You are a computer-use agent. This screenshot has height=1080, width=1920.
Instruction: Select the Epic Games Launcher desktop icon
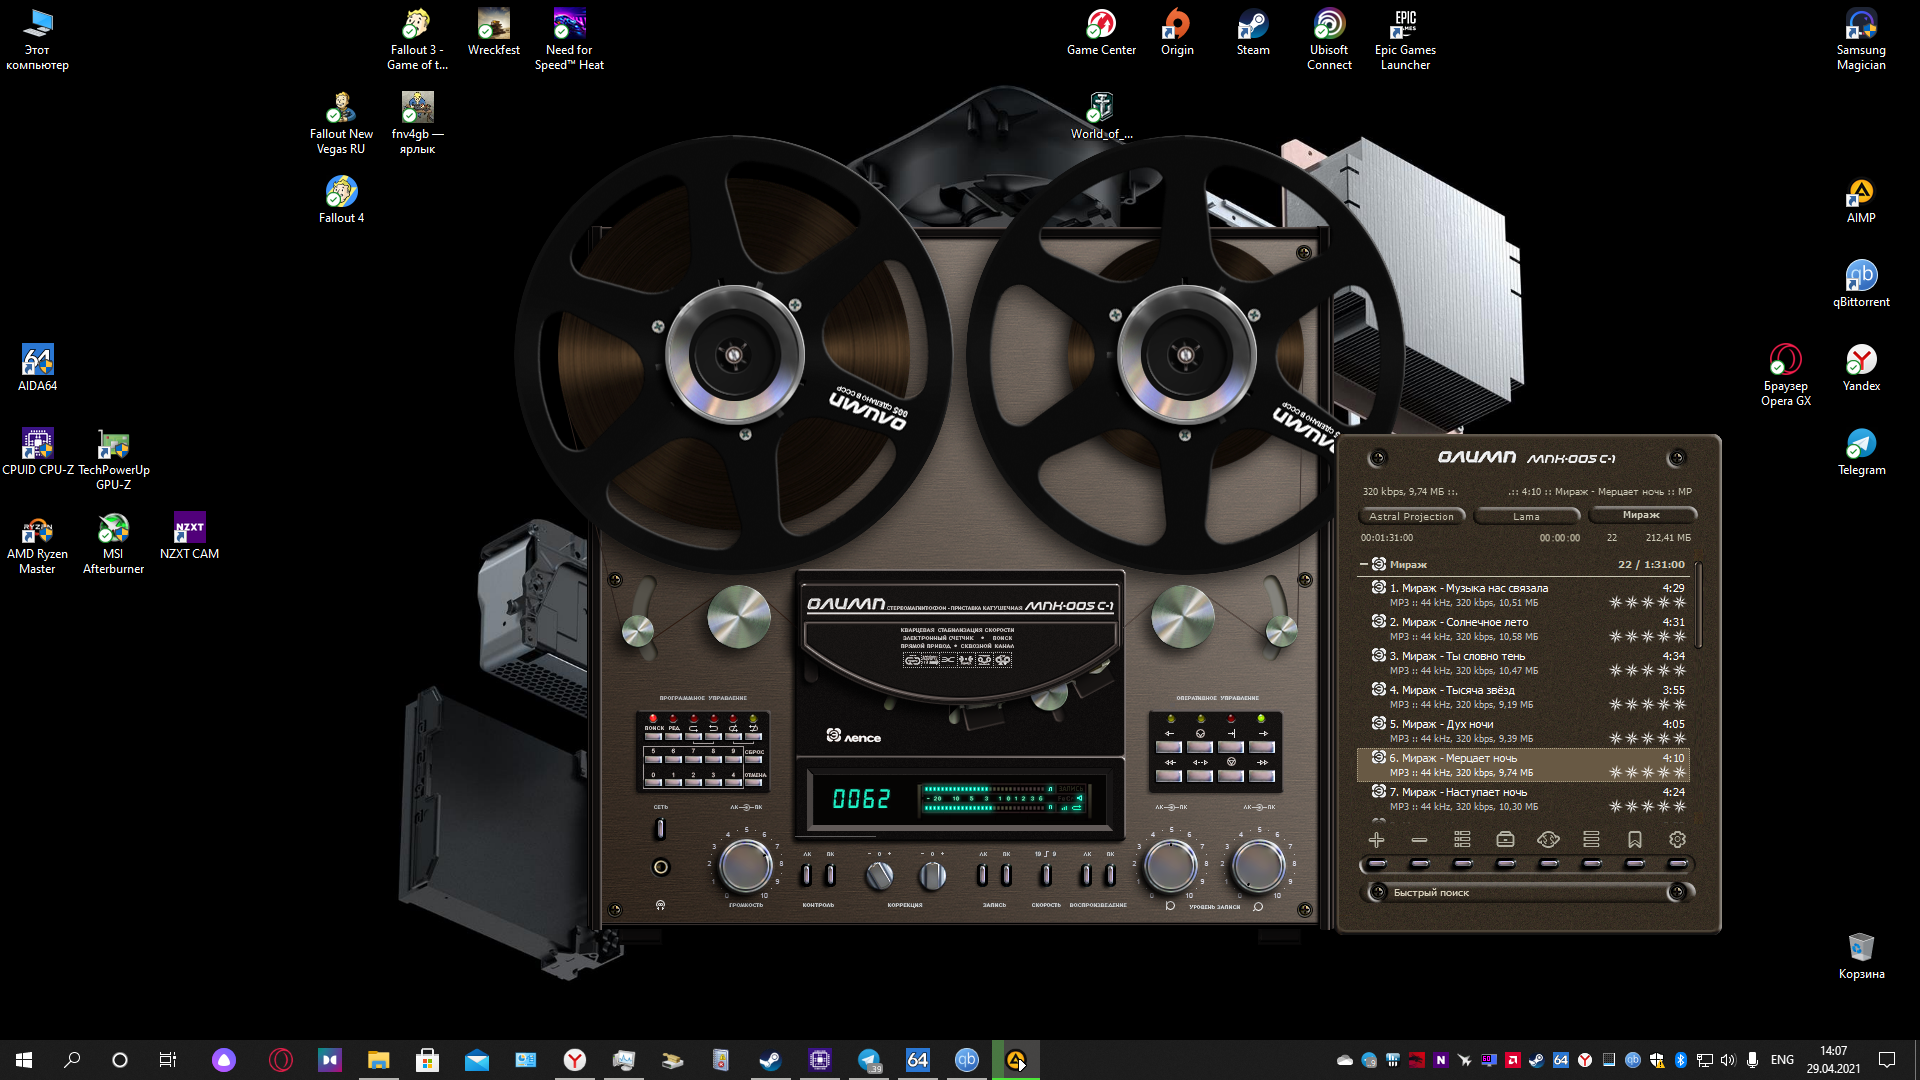[x=1405, y=40]
